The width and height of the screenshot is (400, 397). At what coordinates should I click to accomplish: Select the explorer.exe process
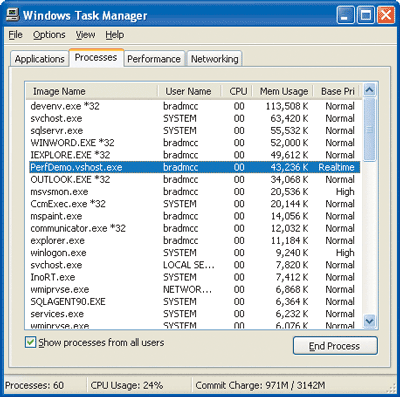pyautogui.click(x=194, y=241)
